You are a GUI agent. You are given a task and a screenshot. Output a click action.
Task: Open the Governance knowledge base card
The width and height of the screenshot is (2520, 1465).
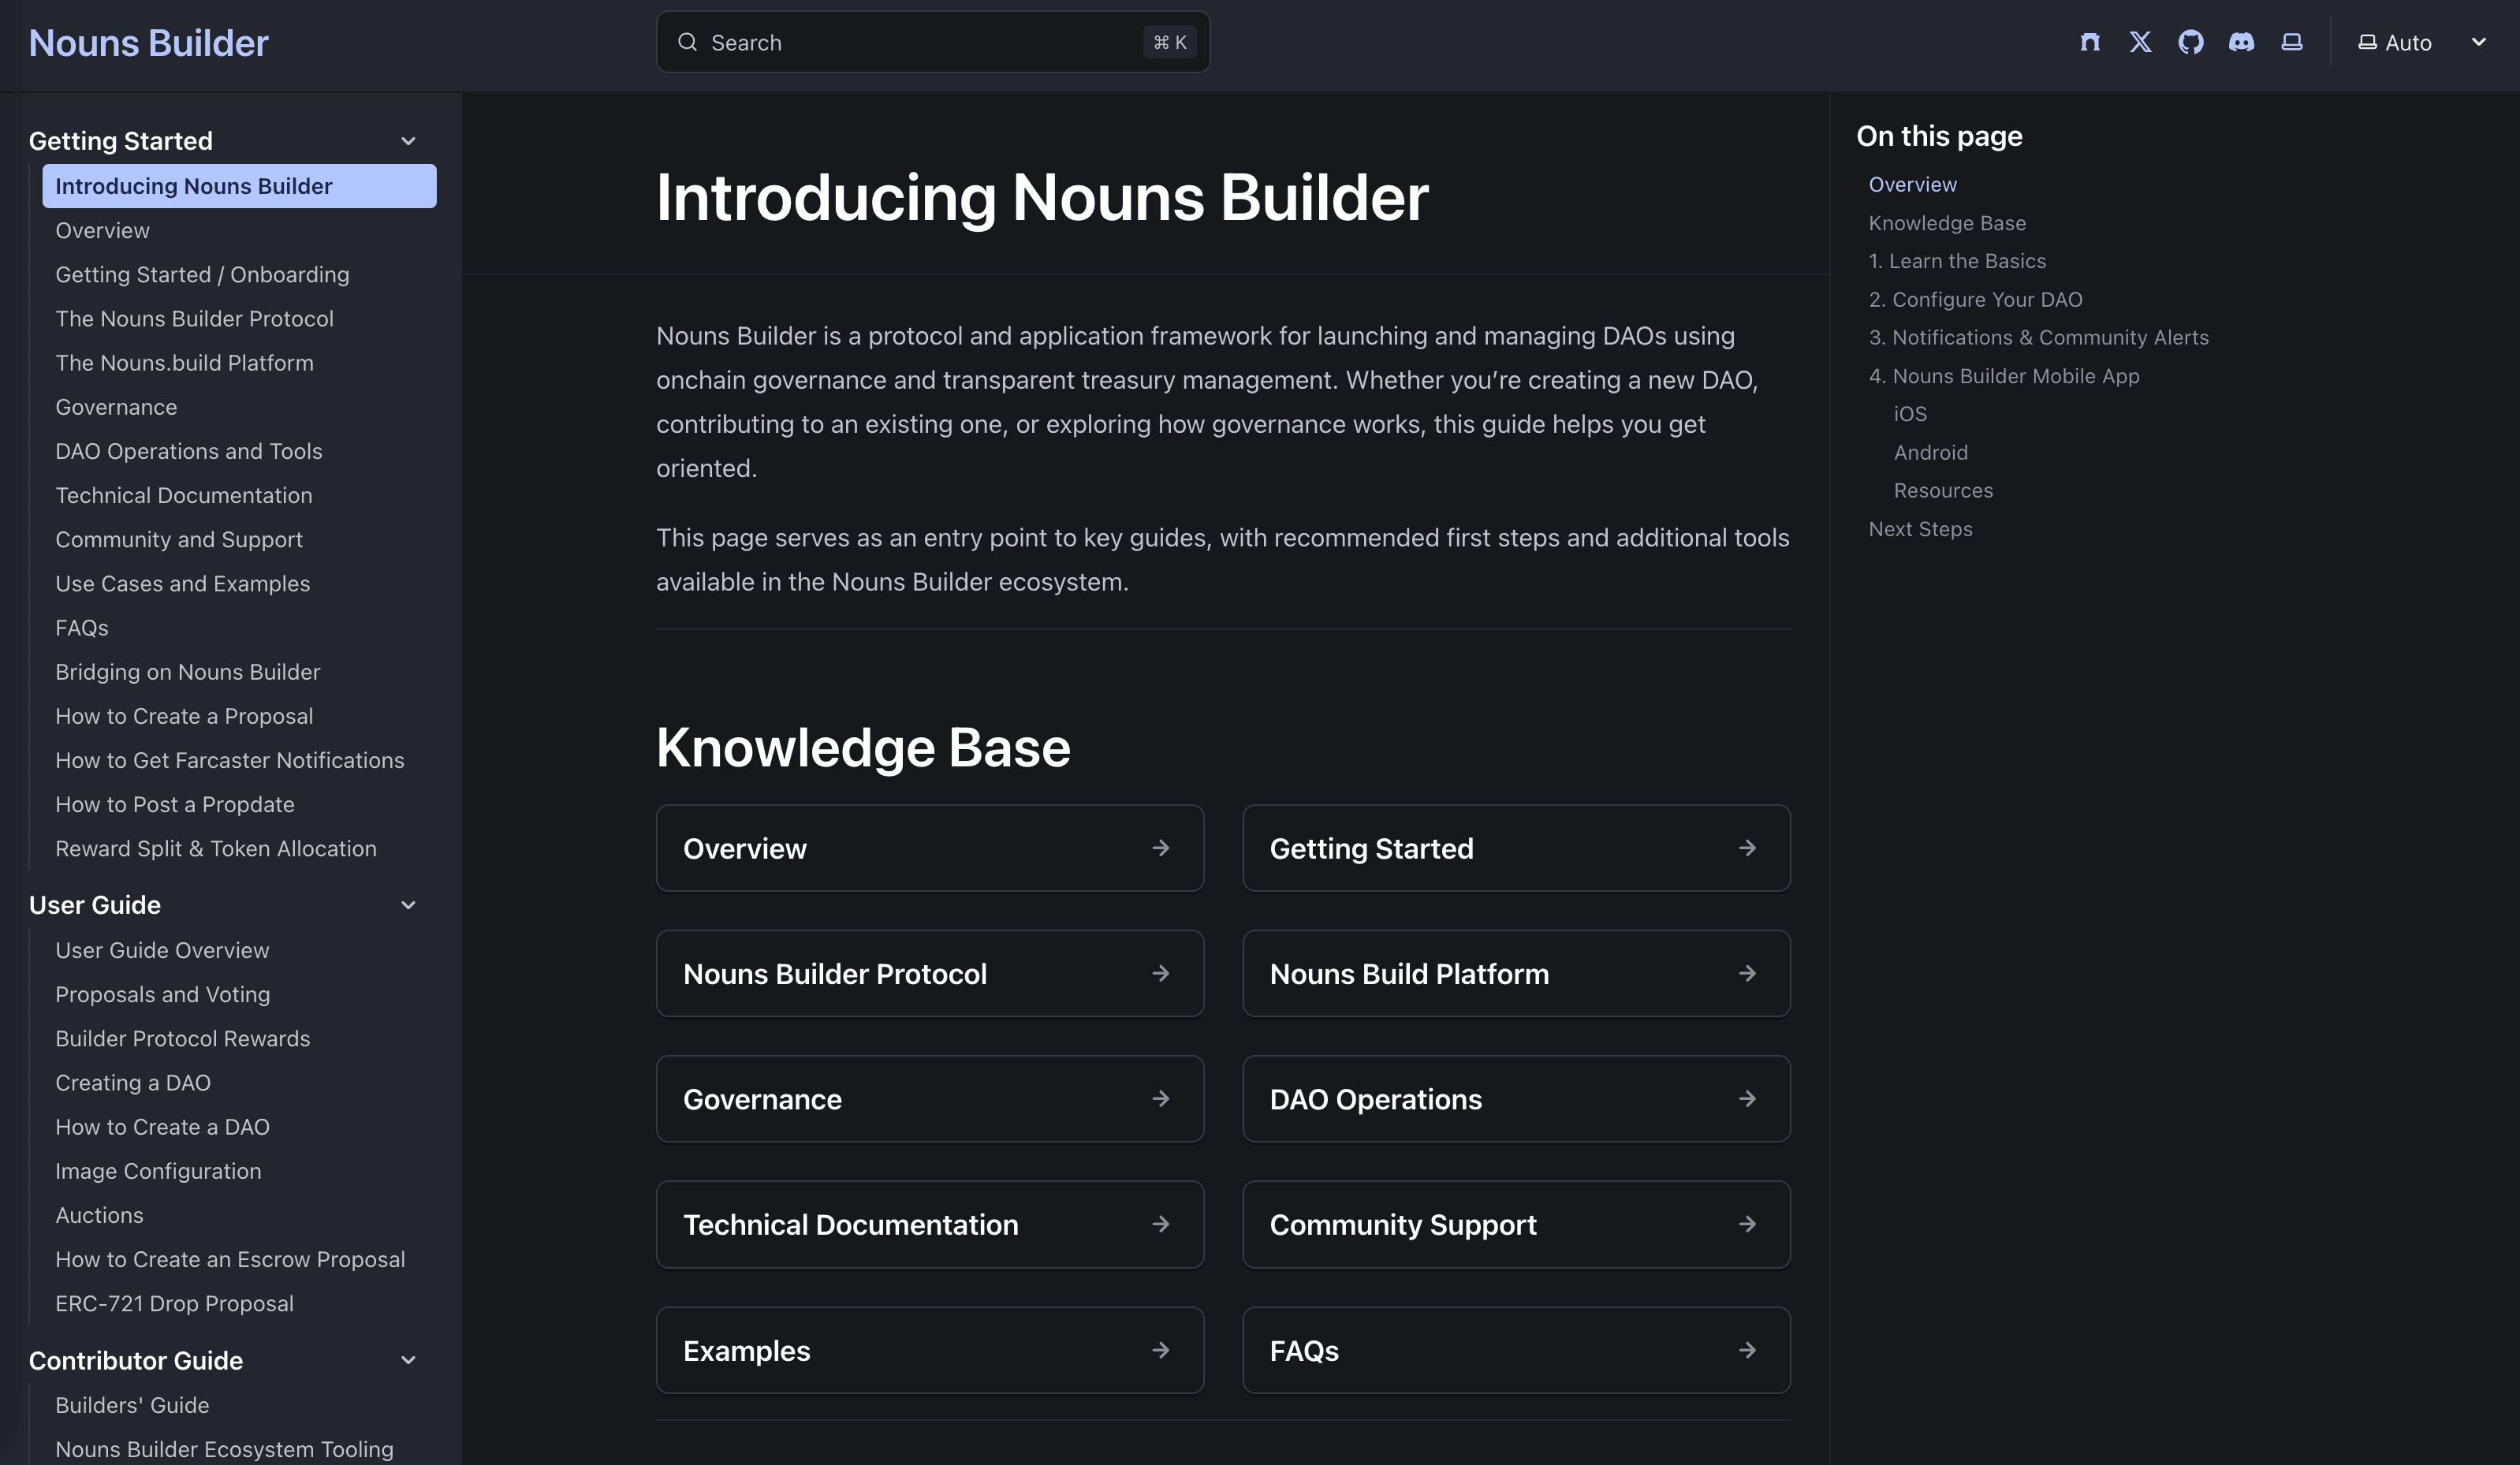pyautogui.click(x=929, y=1099)
